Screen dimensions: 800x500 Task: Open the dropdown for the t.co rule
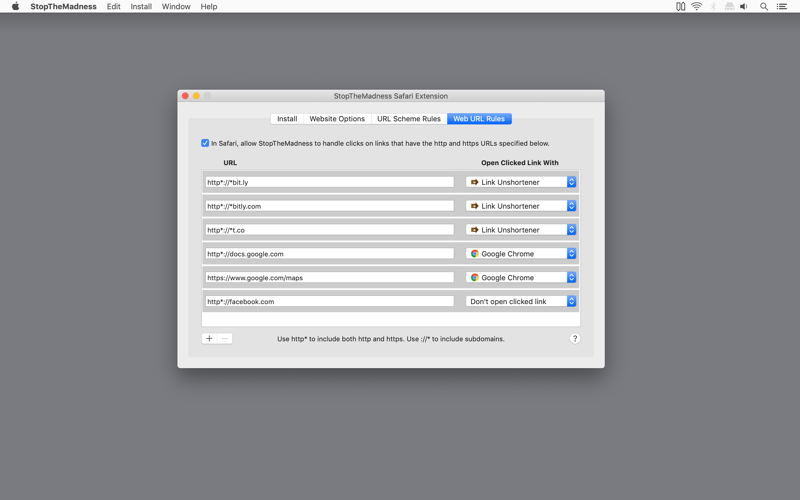tap(521, 230)
